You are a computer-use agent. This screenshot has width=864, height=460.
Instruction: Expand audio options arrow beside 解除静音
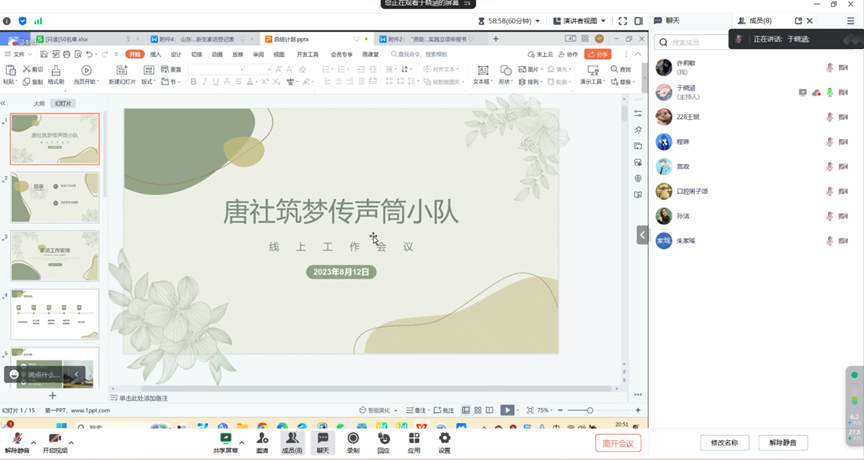(34, 442)
